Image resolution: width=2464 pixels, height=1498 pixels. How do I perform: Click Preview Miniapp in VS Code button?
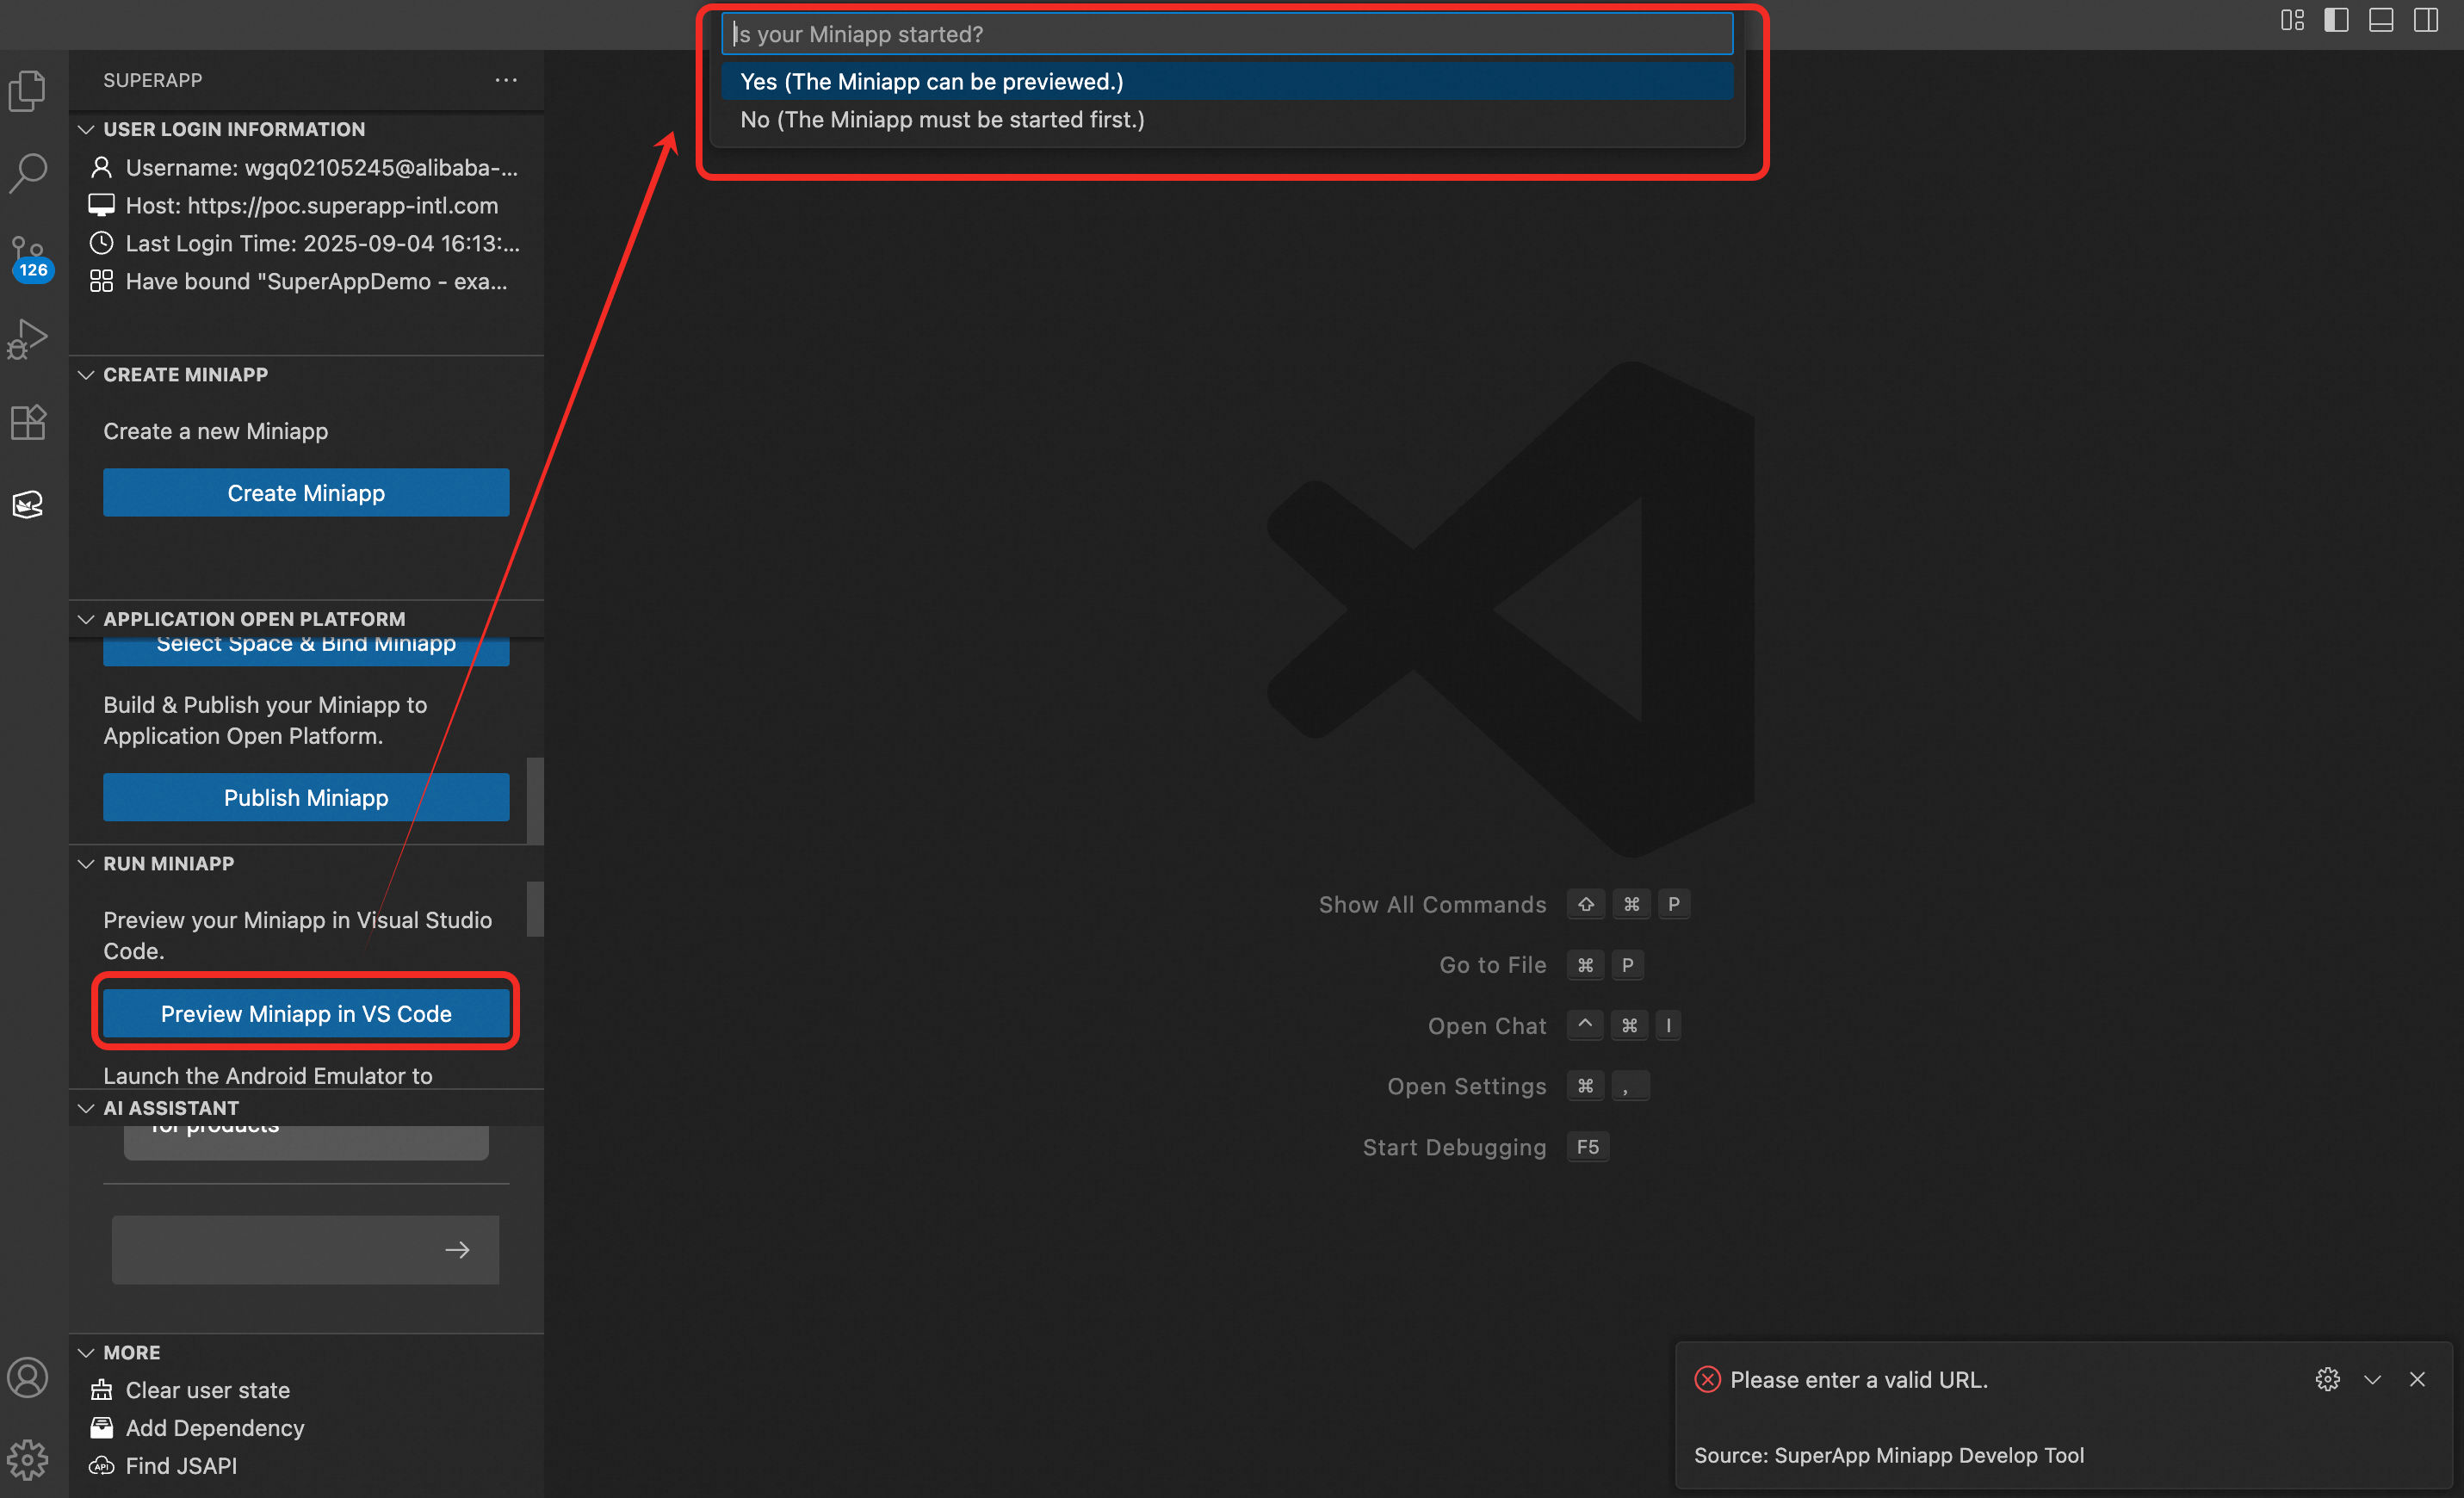click(306, 1013)
